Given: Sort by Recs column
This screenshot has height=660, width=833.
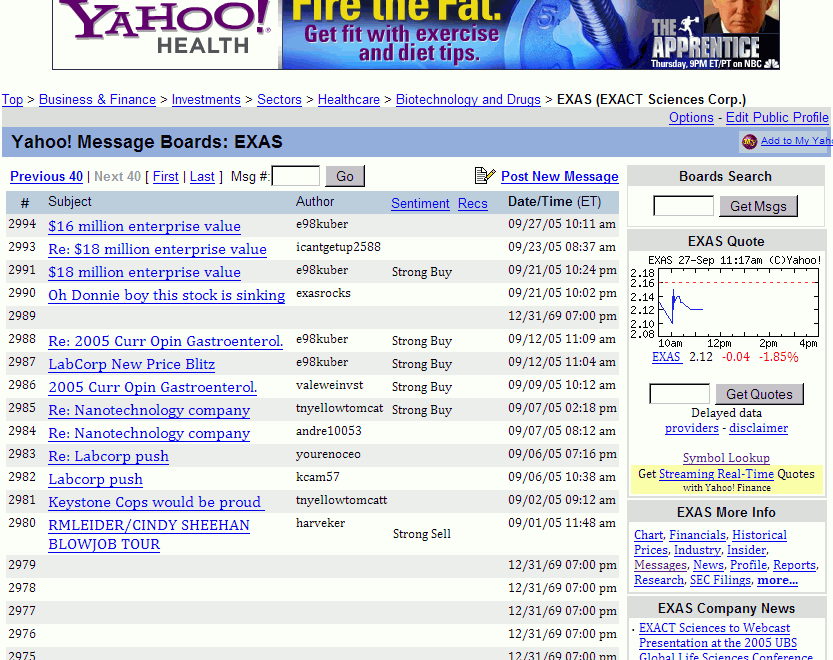Looking at the screenshot, I should tap(473, 204).
